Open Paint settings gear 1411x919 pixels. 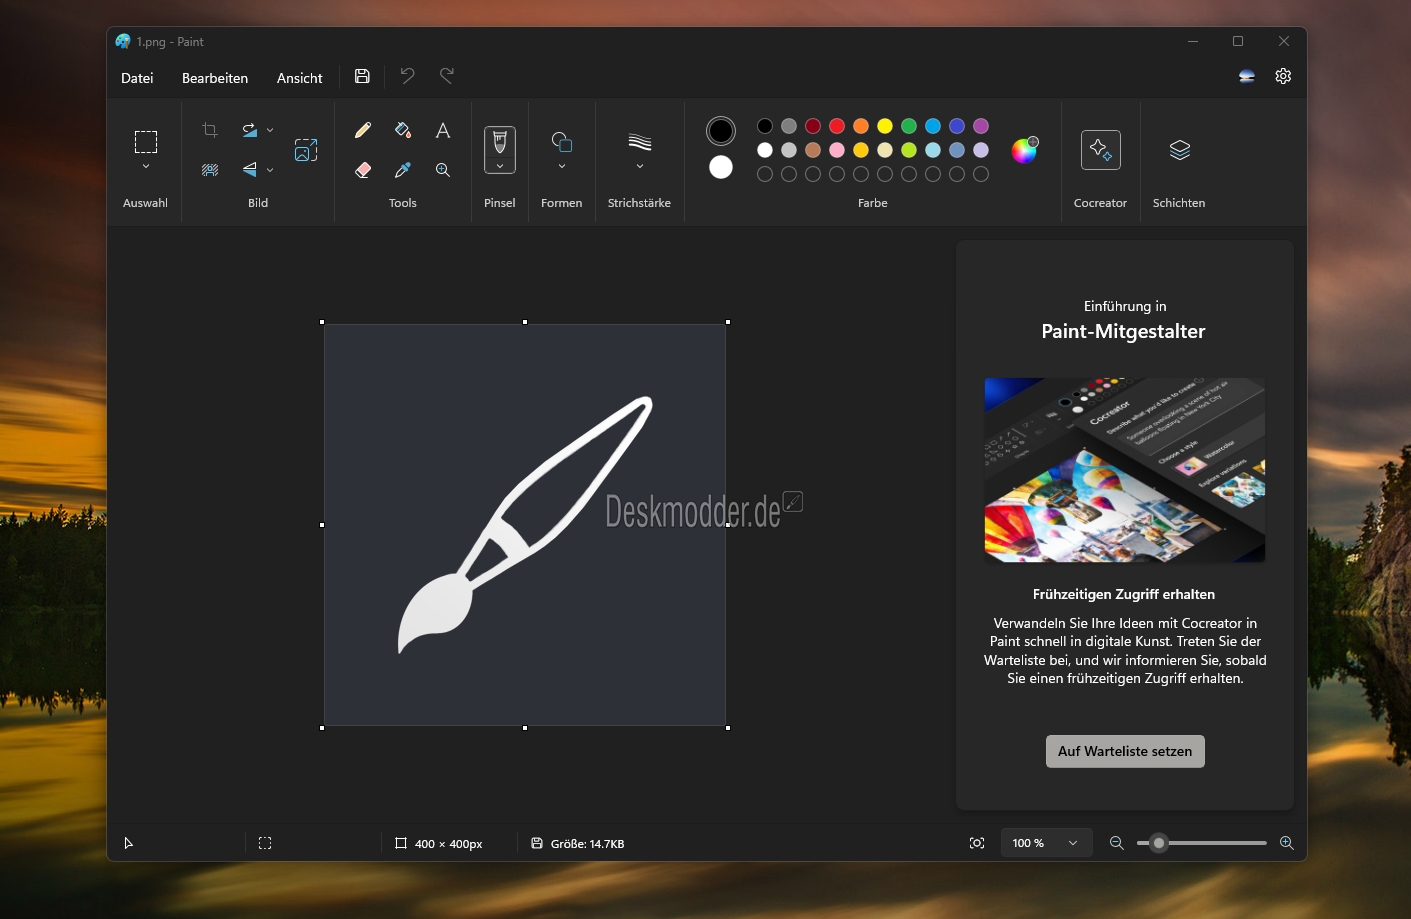pyautogui.click(x=1283, y=76)
